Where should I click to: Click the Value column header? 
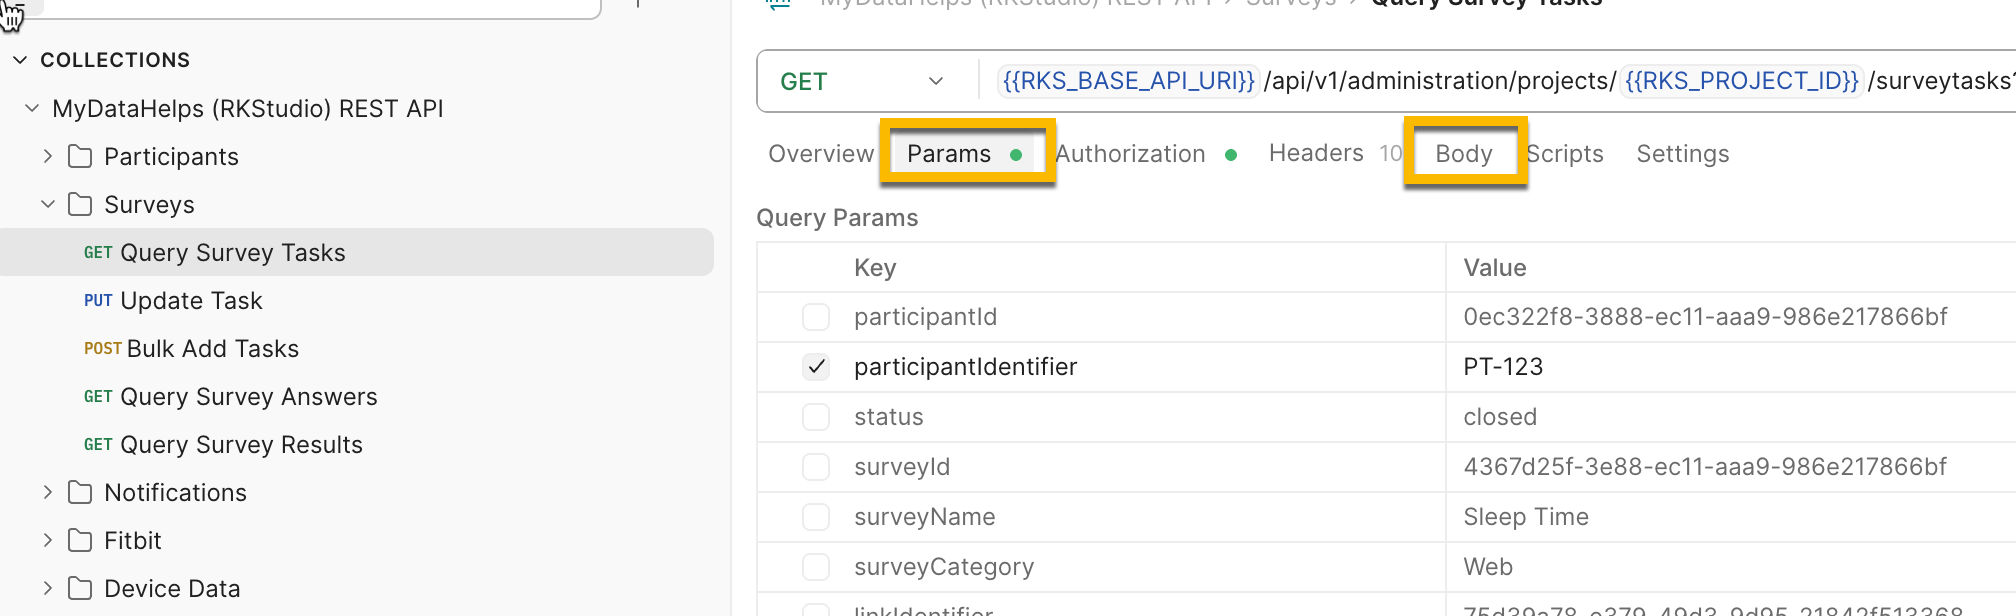1495,268
